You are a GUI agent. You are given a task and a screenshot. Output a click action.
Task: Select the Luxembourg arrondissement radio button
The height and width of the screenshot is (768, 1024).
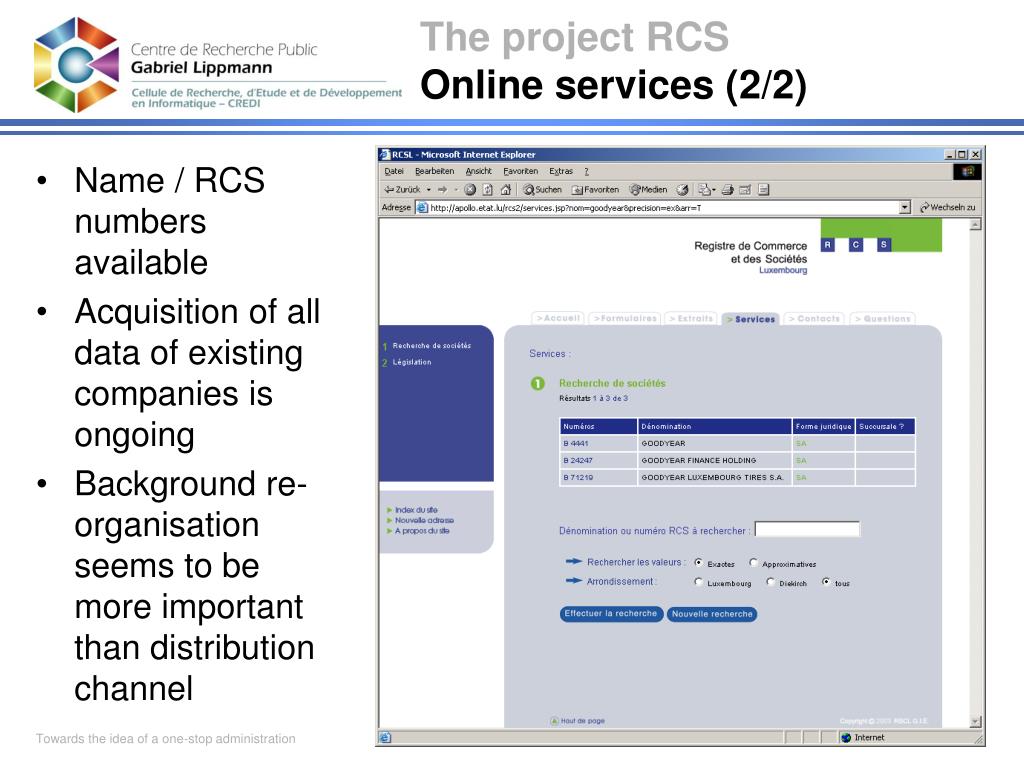pyautogui.click(x=699, y=582)
